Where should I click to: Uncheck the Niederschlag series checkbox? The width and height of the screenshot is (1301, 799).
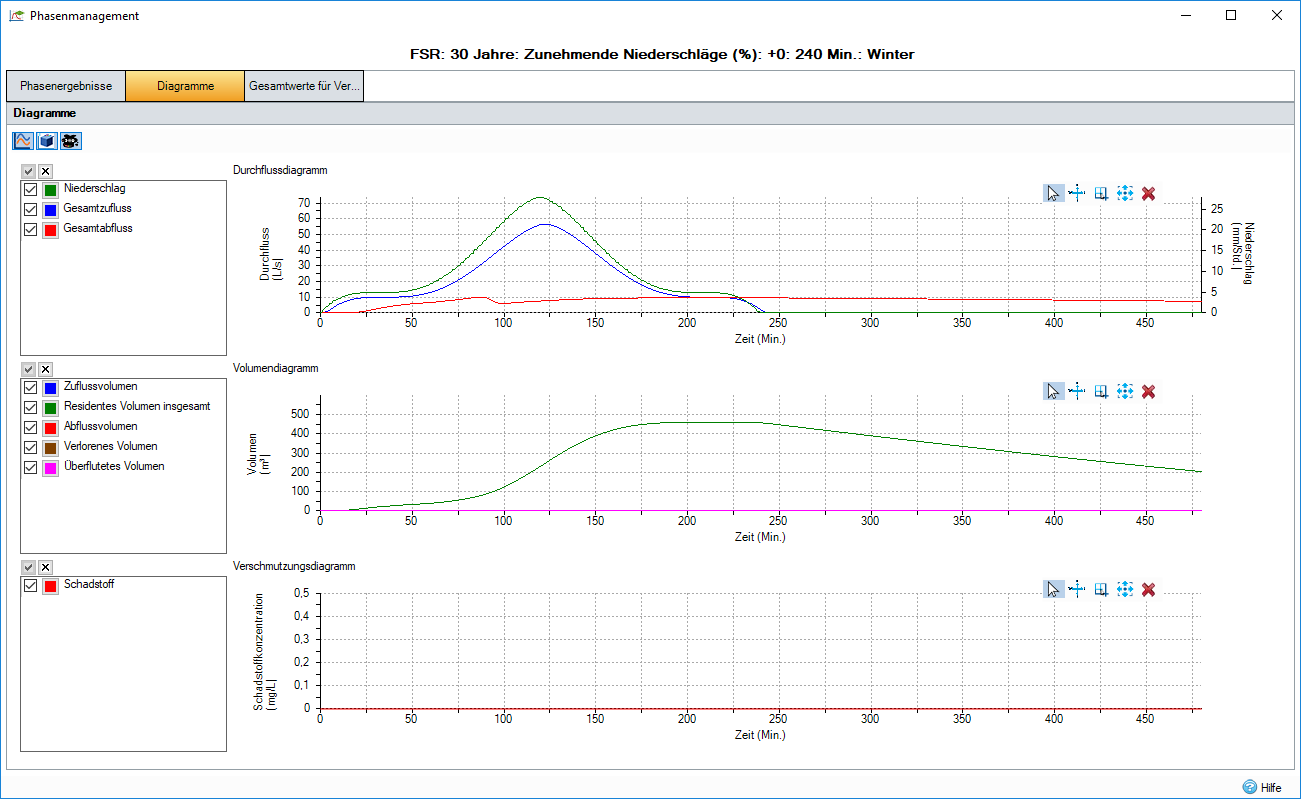pyautogui.click(x=30, y=189)
